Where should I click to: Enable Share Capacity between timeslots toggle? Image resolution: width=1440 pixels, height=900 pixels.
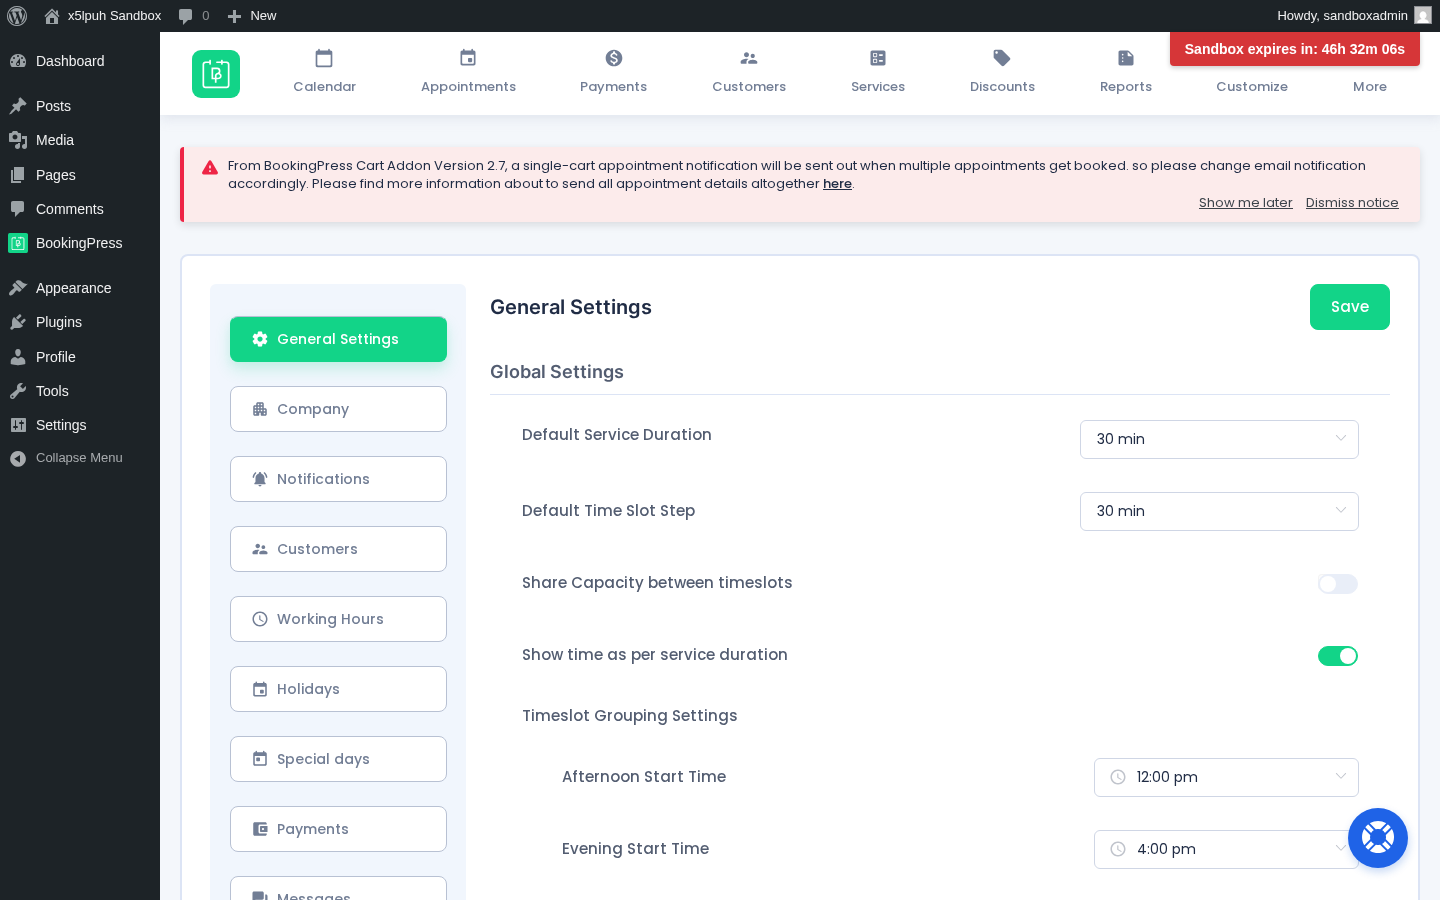pos(1338,584)
